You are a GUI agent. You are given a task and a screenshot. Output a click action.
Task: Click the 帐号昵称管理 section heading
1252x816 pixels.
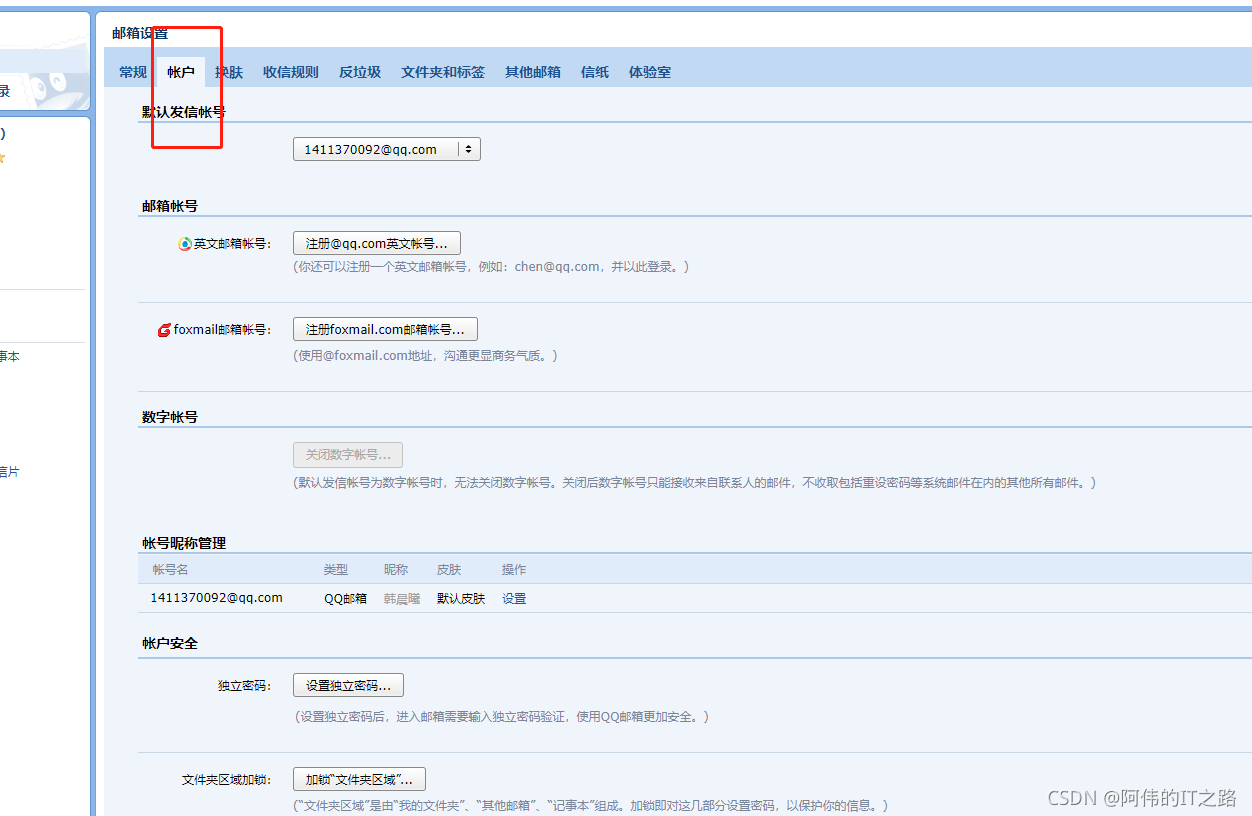tap(184, 543)
